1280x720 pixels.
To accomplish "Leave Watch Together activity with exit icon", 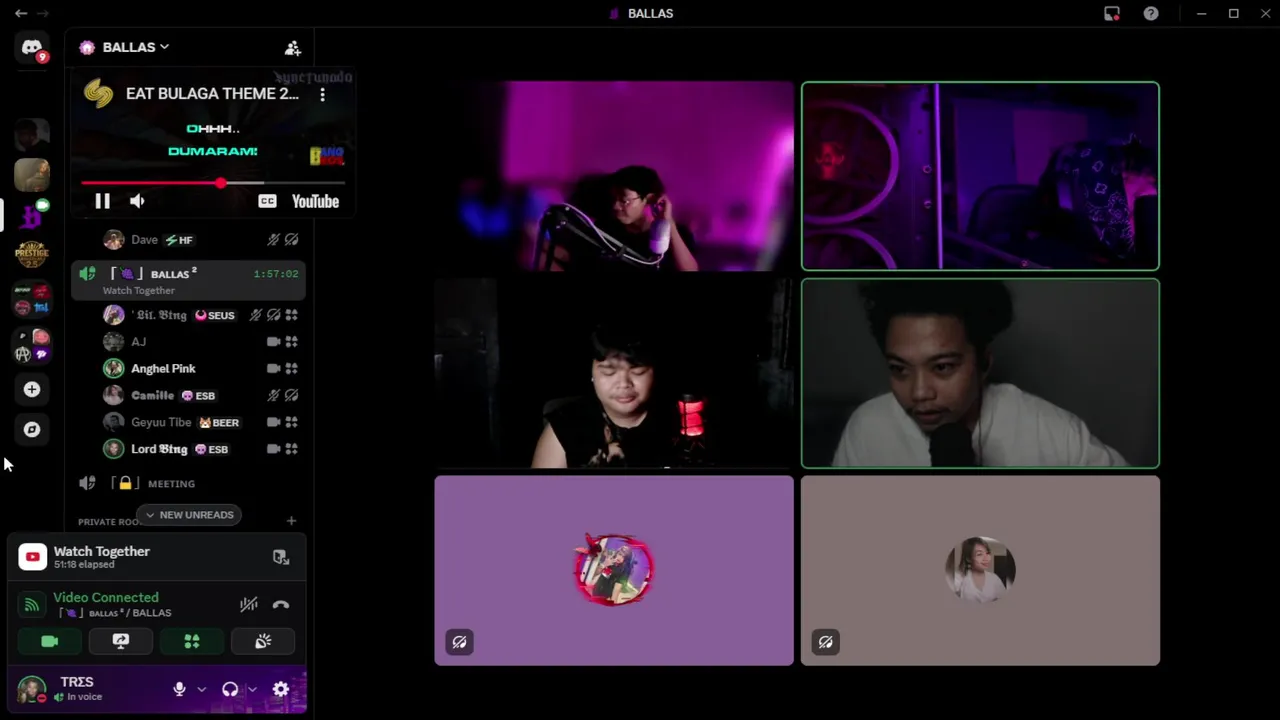I will click(x=281, y=557).
